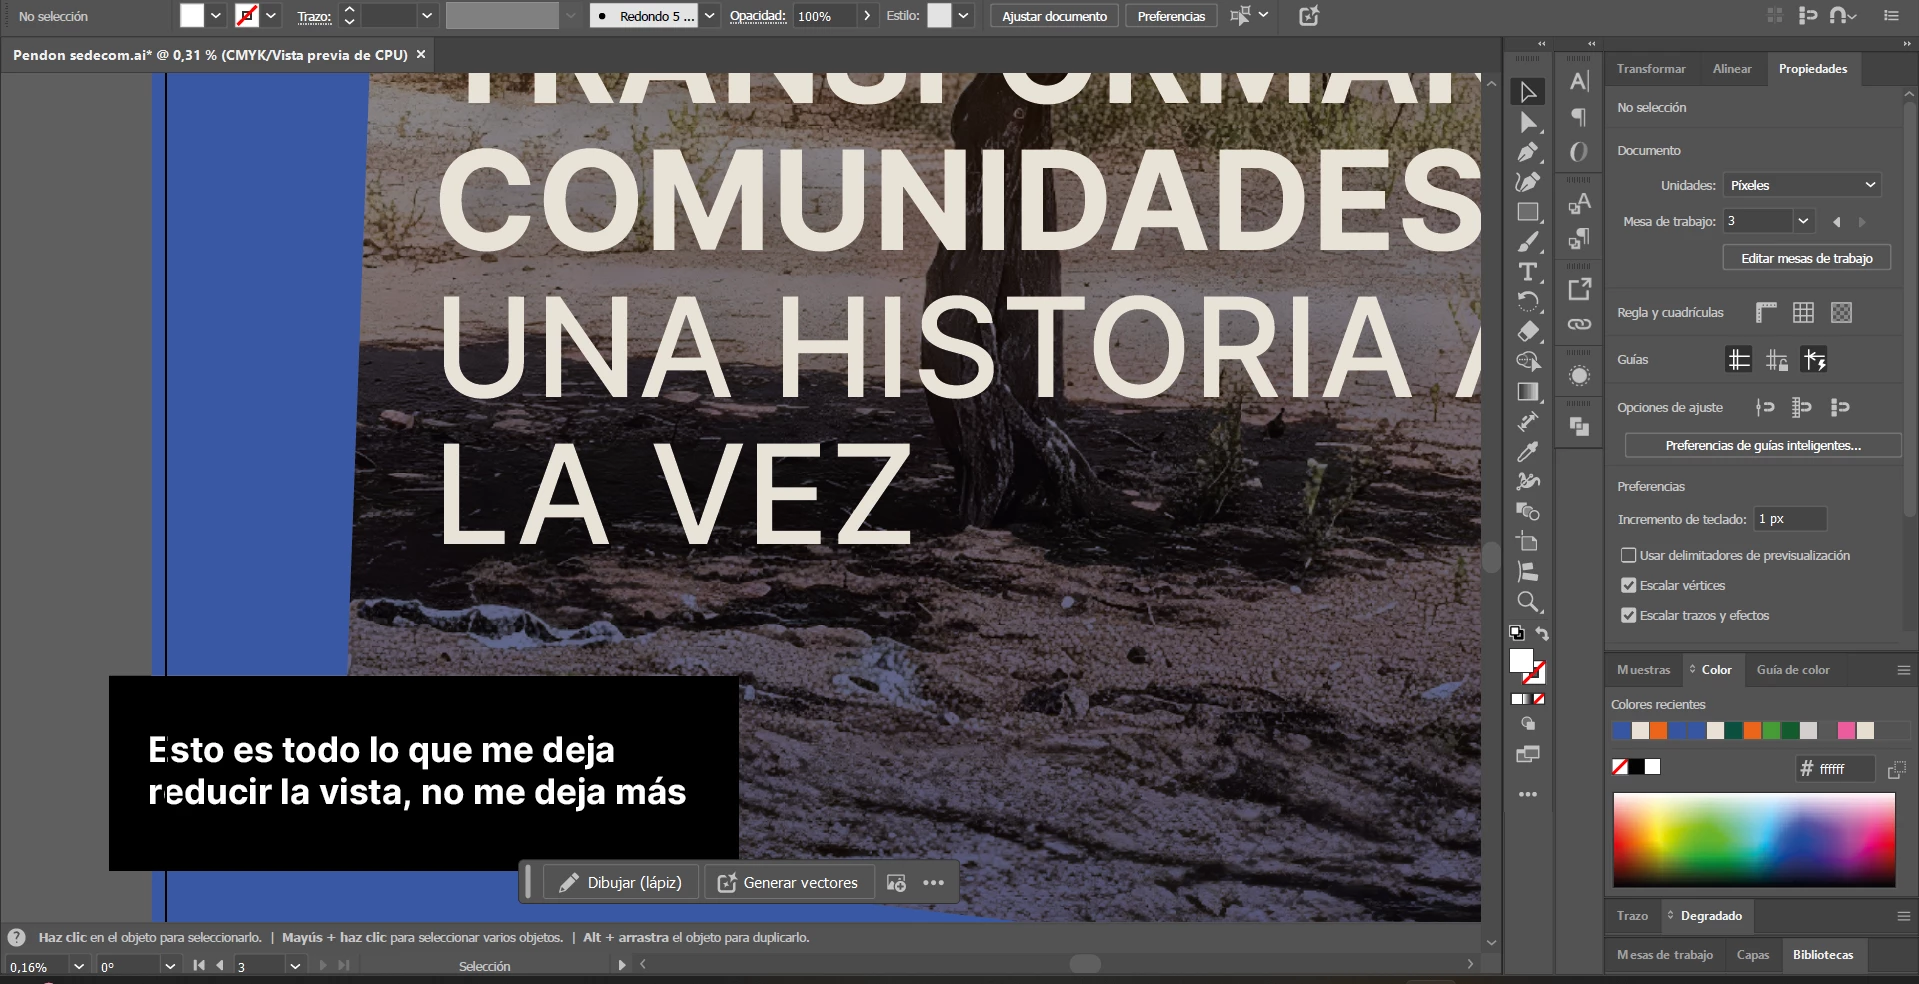Switch to the Alinear tab
The image size is (1919, 984).
click(1732, 69)
